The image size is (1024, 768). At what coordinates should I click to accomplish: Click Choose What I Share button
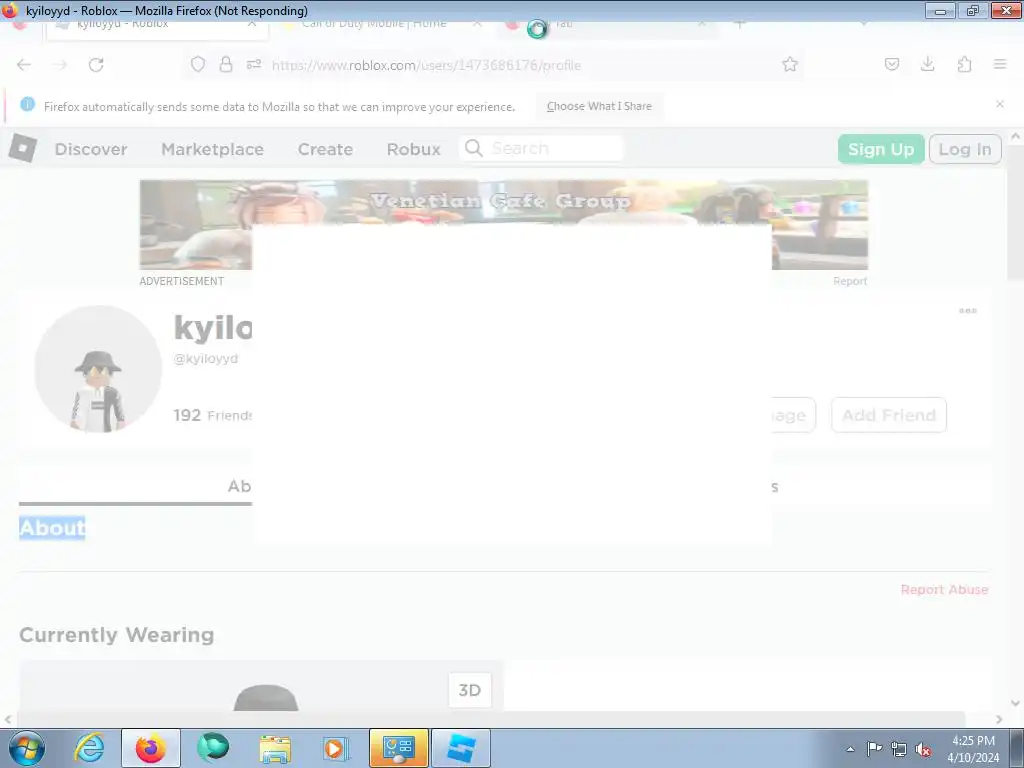click(599, 106)
